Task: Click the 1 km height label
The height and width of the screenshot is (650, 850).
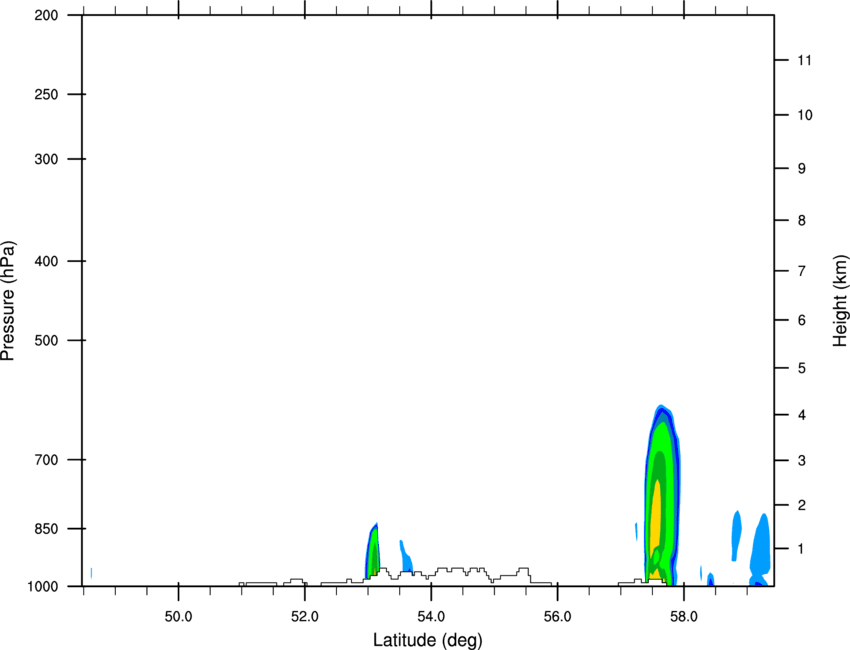Action: point(802,549)
